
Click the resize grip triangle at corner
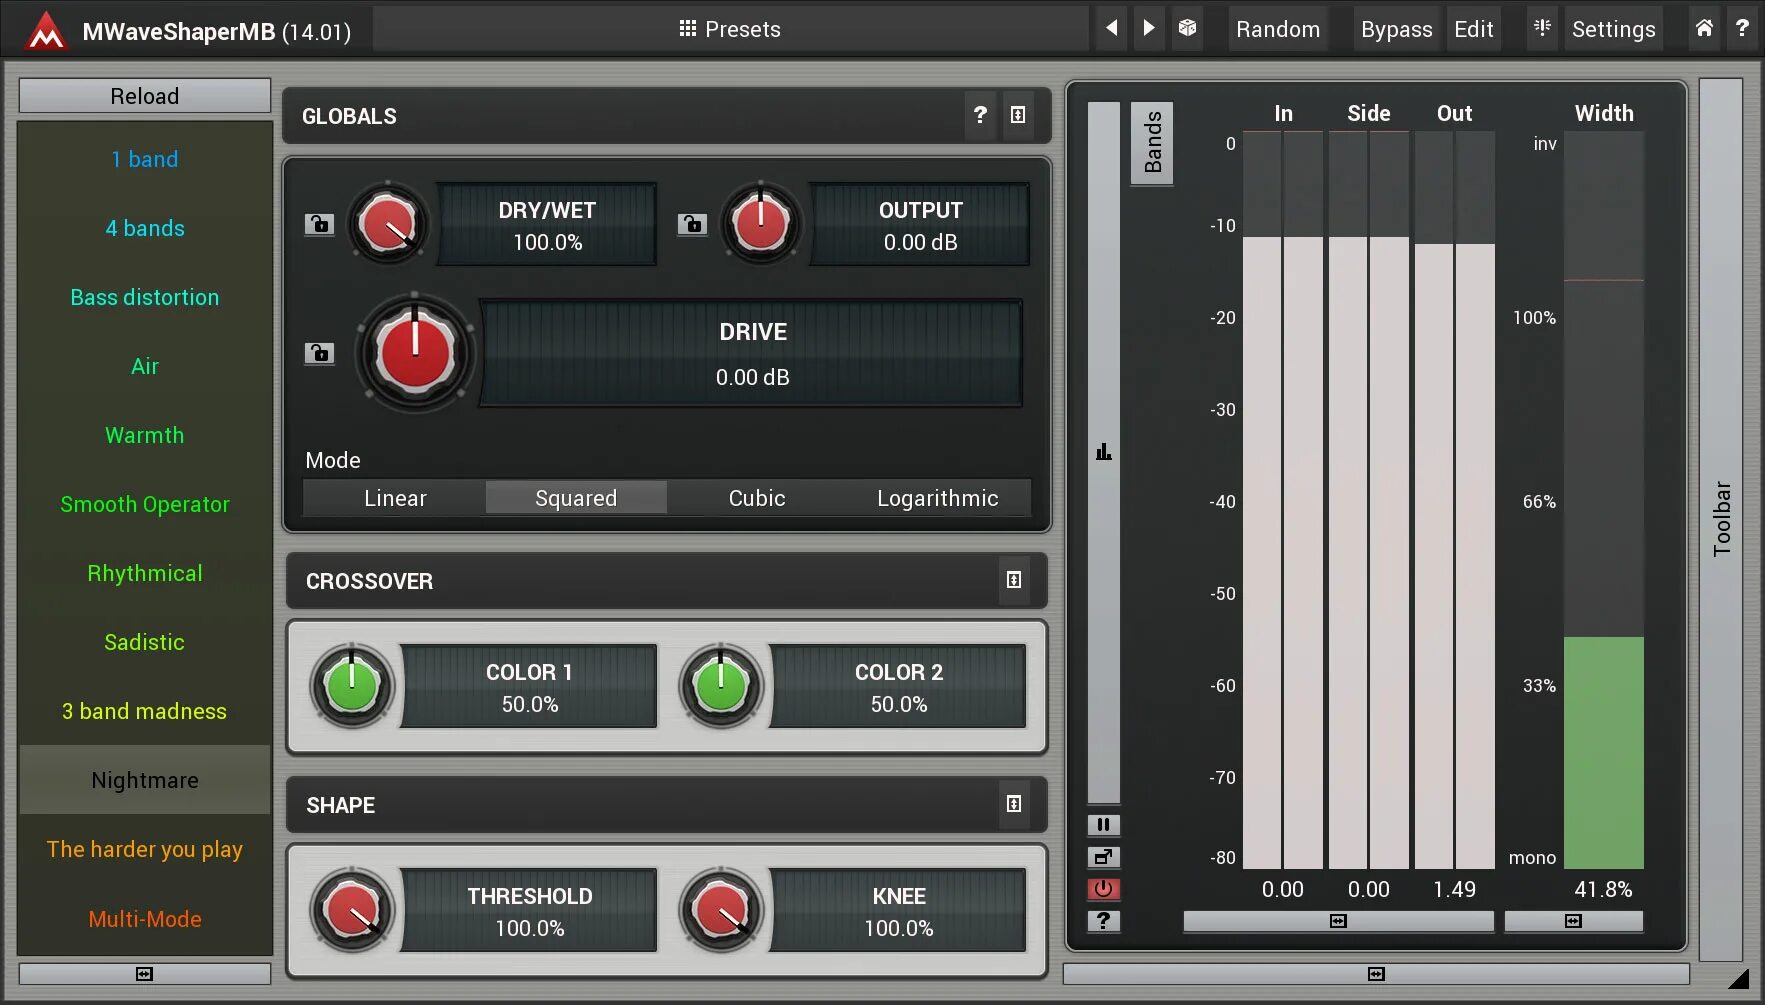(1739, 978)
